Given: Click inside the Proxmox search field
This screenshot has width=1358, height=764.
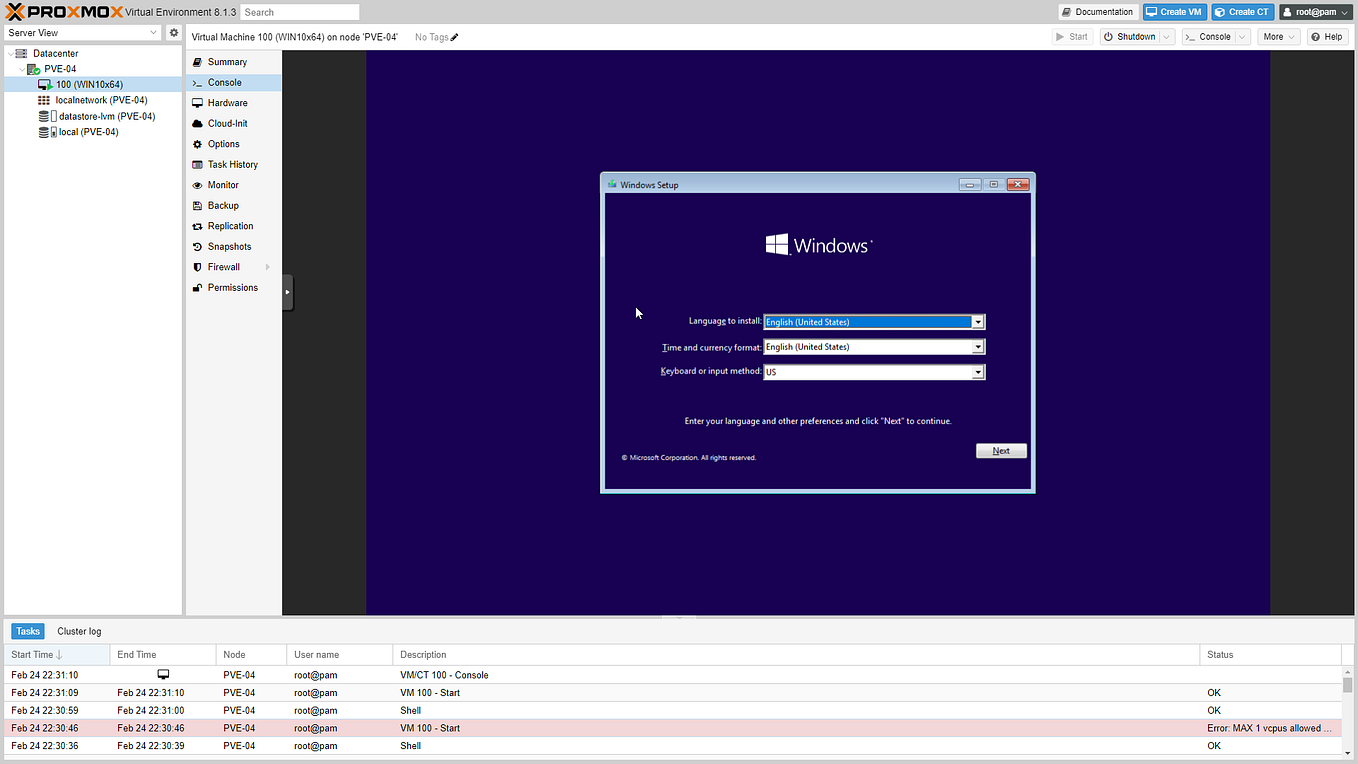Looking at the screenshot, I should click(x=299, y=11).
